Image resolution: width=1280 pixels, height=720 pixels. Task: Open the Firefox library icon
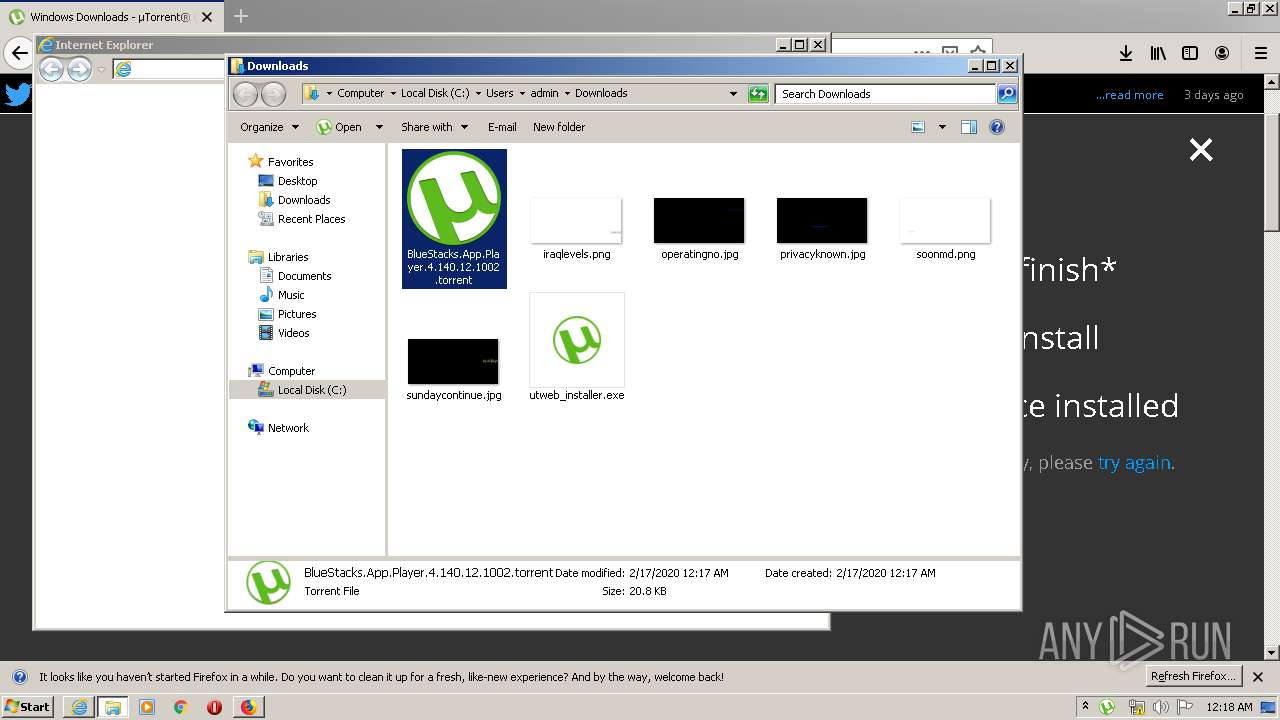click(1158, 53)
